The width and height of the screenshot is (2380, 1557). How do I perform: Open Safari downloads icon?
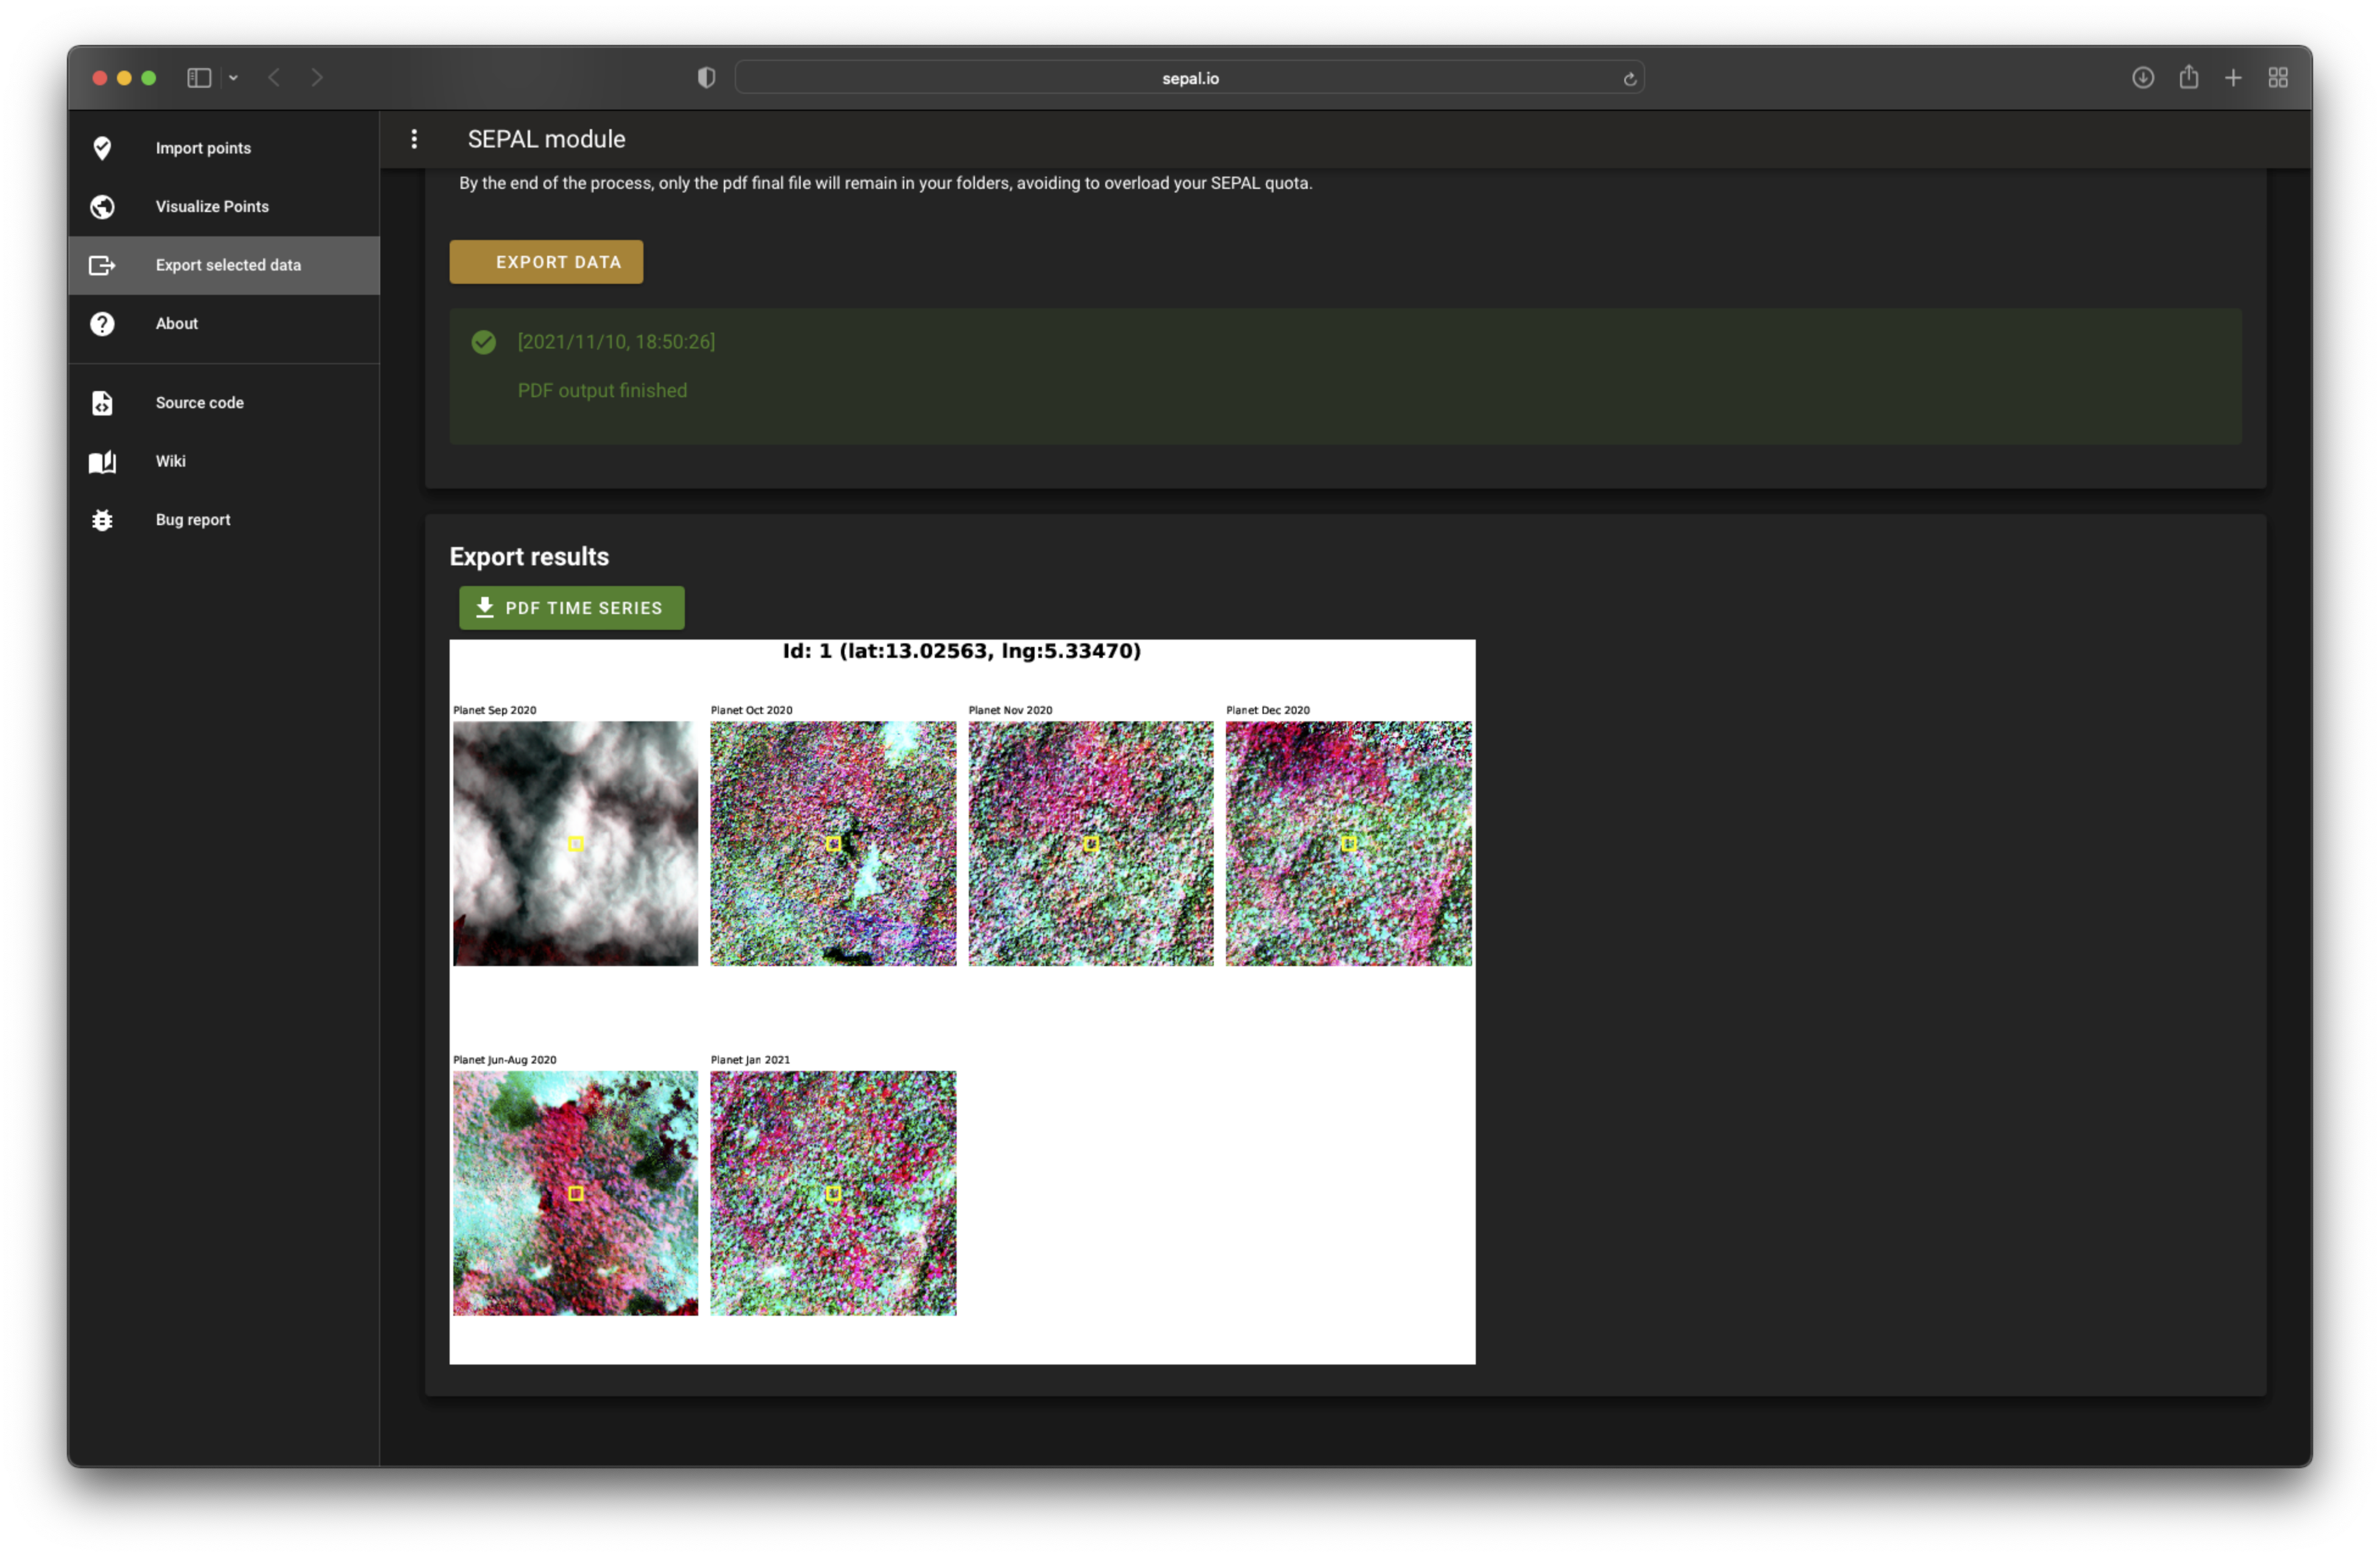(2142, 77)
